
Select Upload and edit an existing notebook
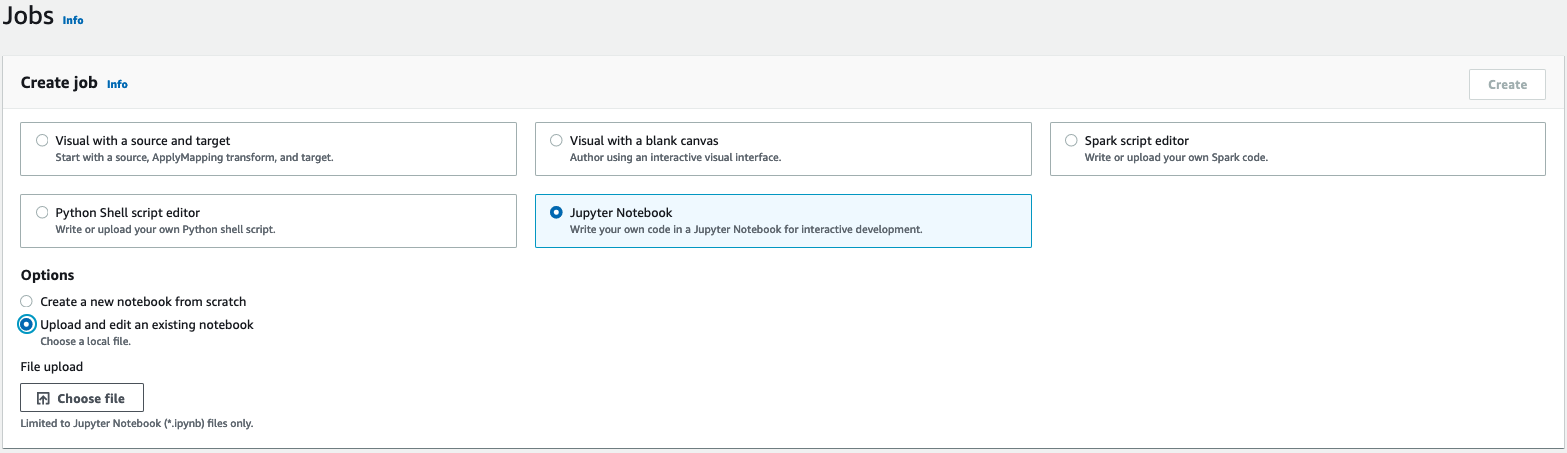click(x=27, y=325)
